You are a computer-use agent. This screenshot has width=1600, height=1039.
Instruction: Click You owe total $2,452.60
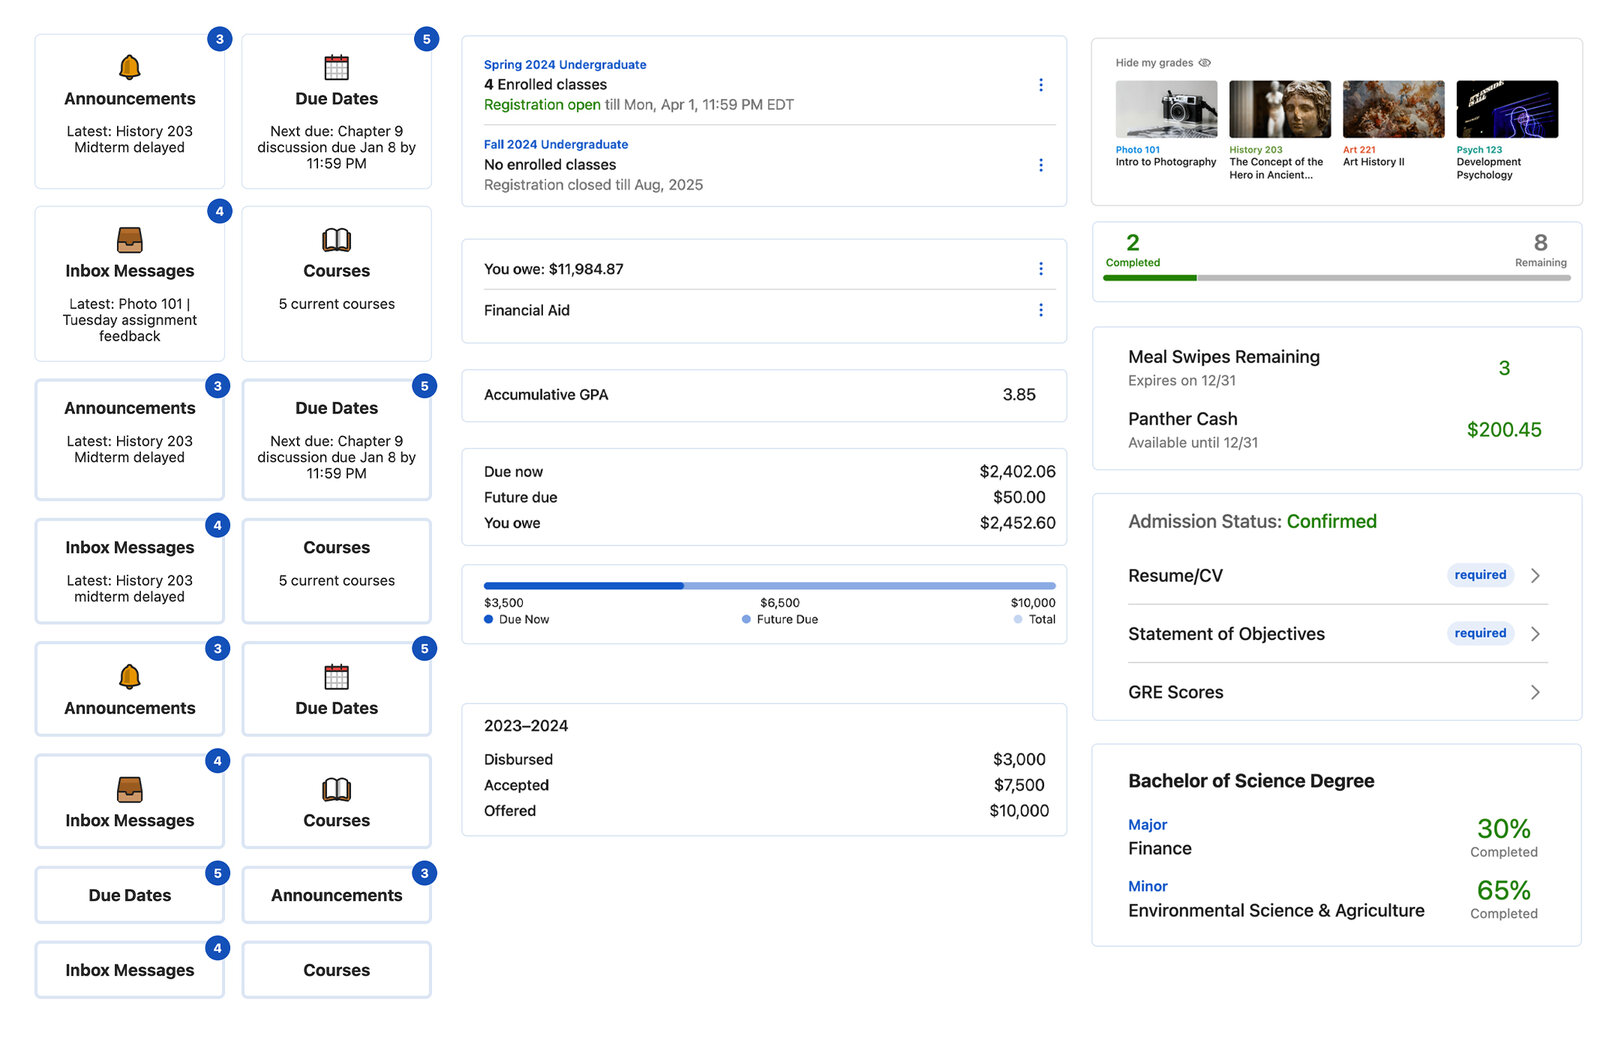coord(1017,523)
